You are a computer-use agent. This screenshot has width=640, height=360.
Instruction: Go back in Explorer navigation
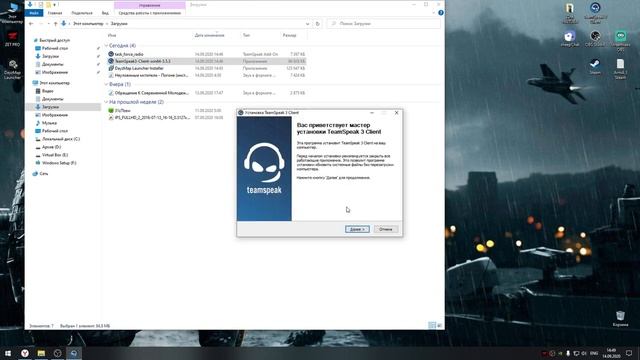[x=31, y=24]
